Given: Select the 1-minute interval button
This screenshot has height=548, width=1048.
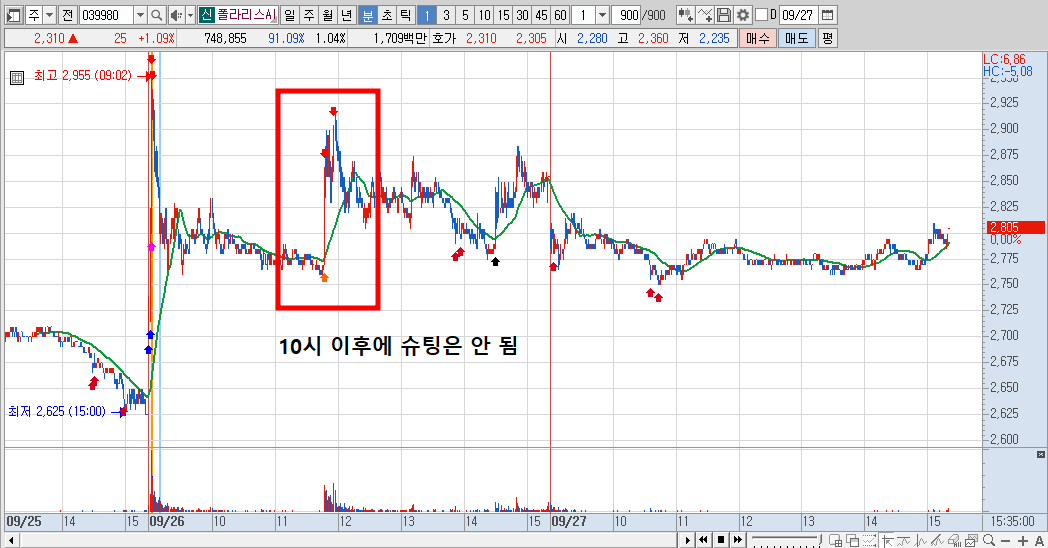Looking at the screenshot, I should (x=427, y=15).
